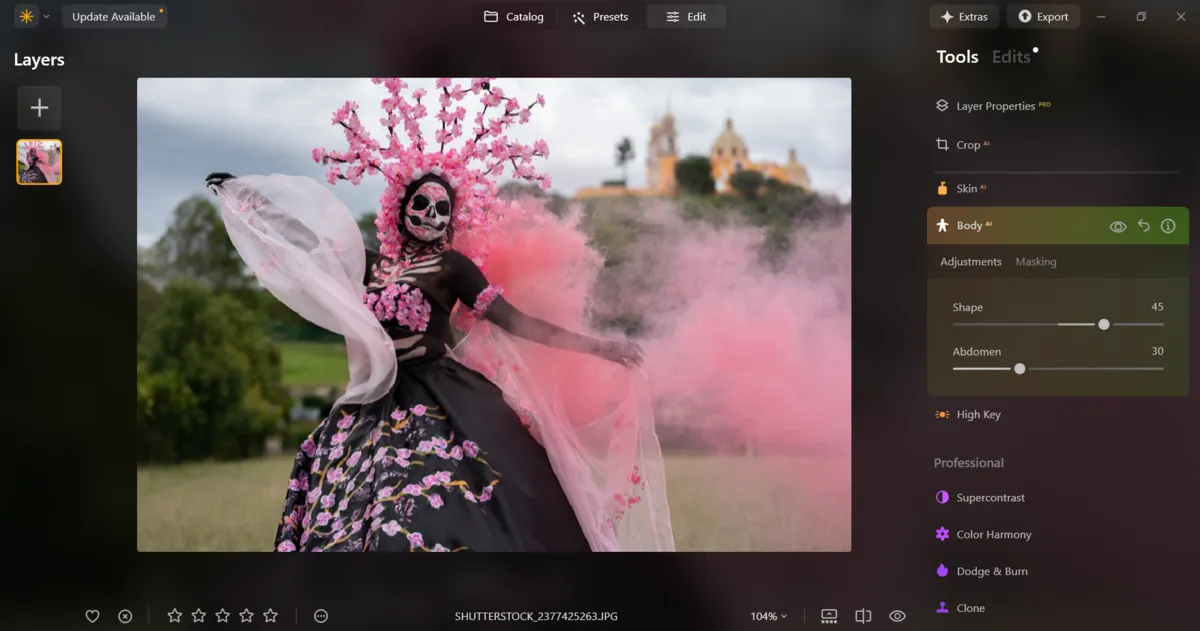Toggle Body AI edit visibility
The width and height of the screenshot is (1200, 631).
point(1118,226)
